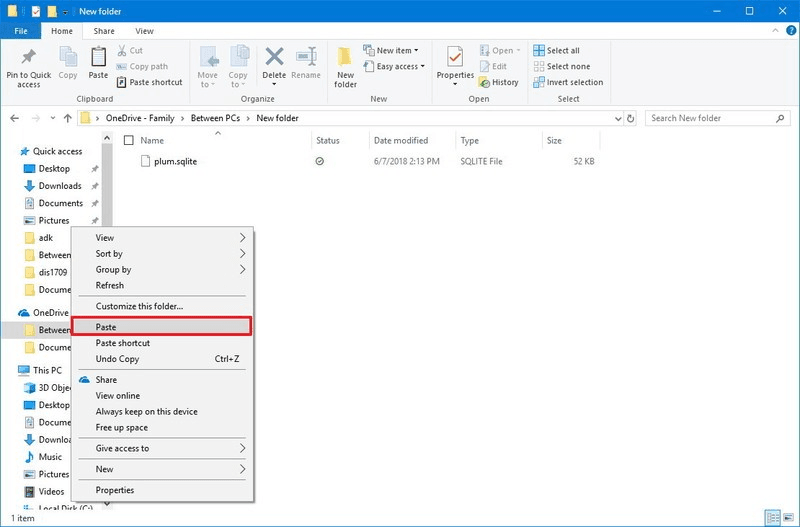Open the New item dropdown

[x=397, y=50]
